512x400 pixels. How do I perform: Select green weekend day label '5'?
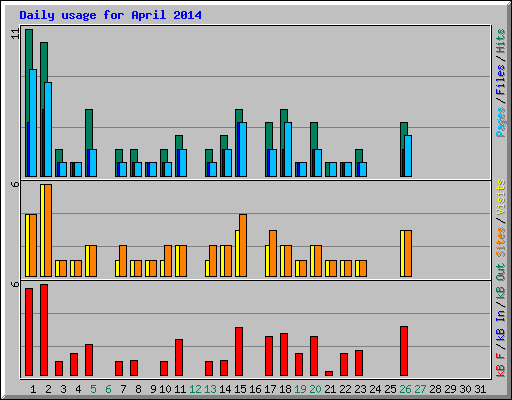coord(93,389)
